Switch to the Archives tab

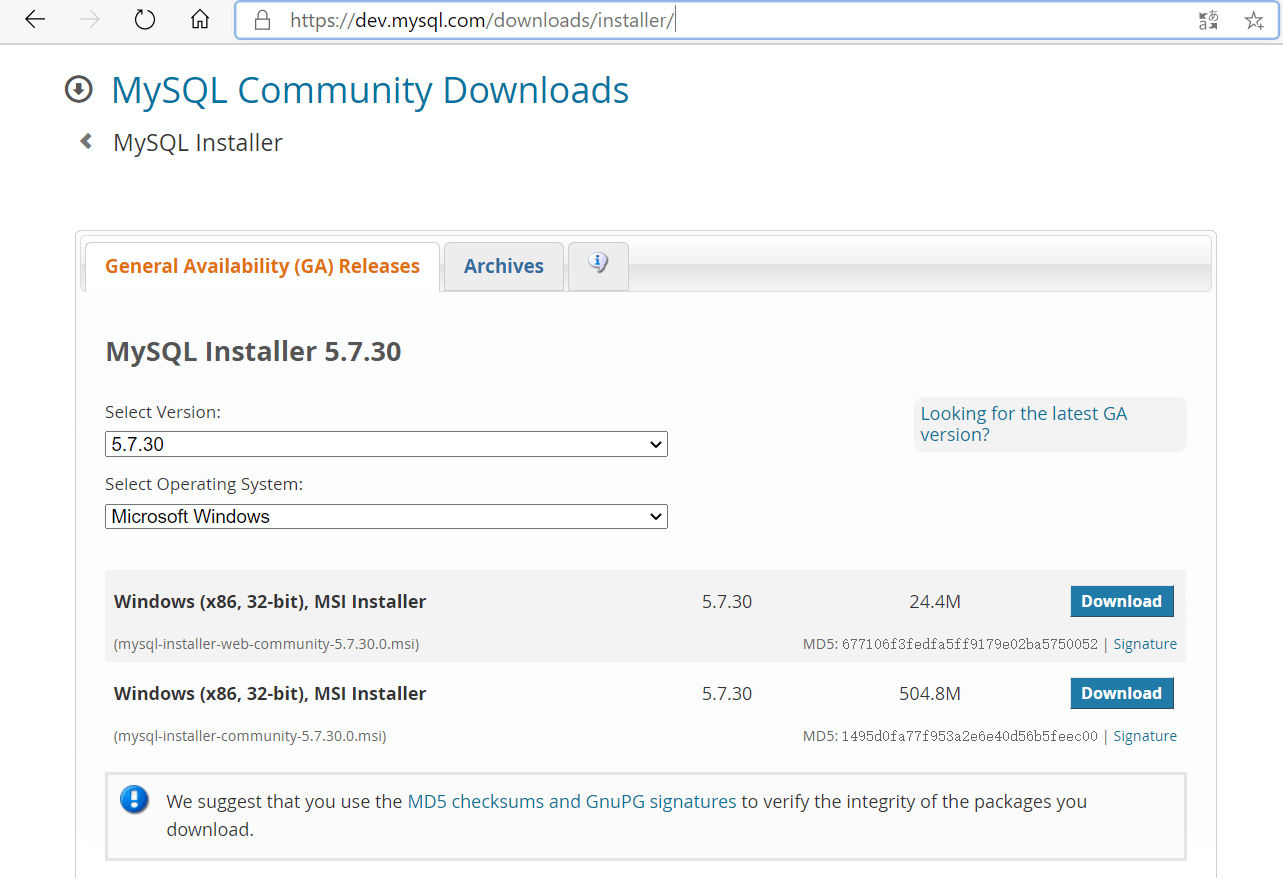click(x=504, y=267)
